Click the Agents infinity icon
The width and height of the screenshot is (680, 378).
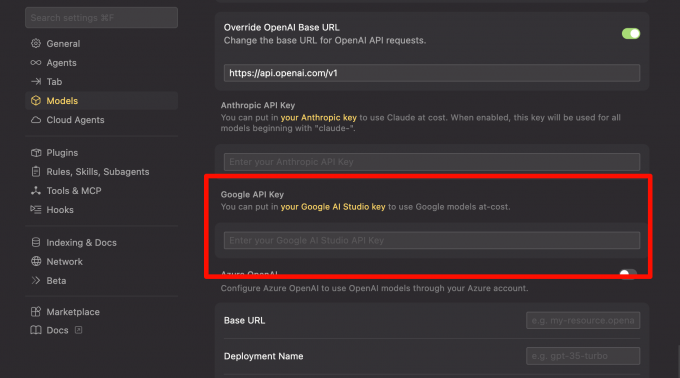pos(36,62)
